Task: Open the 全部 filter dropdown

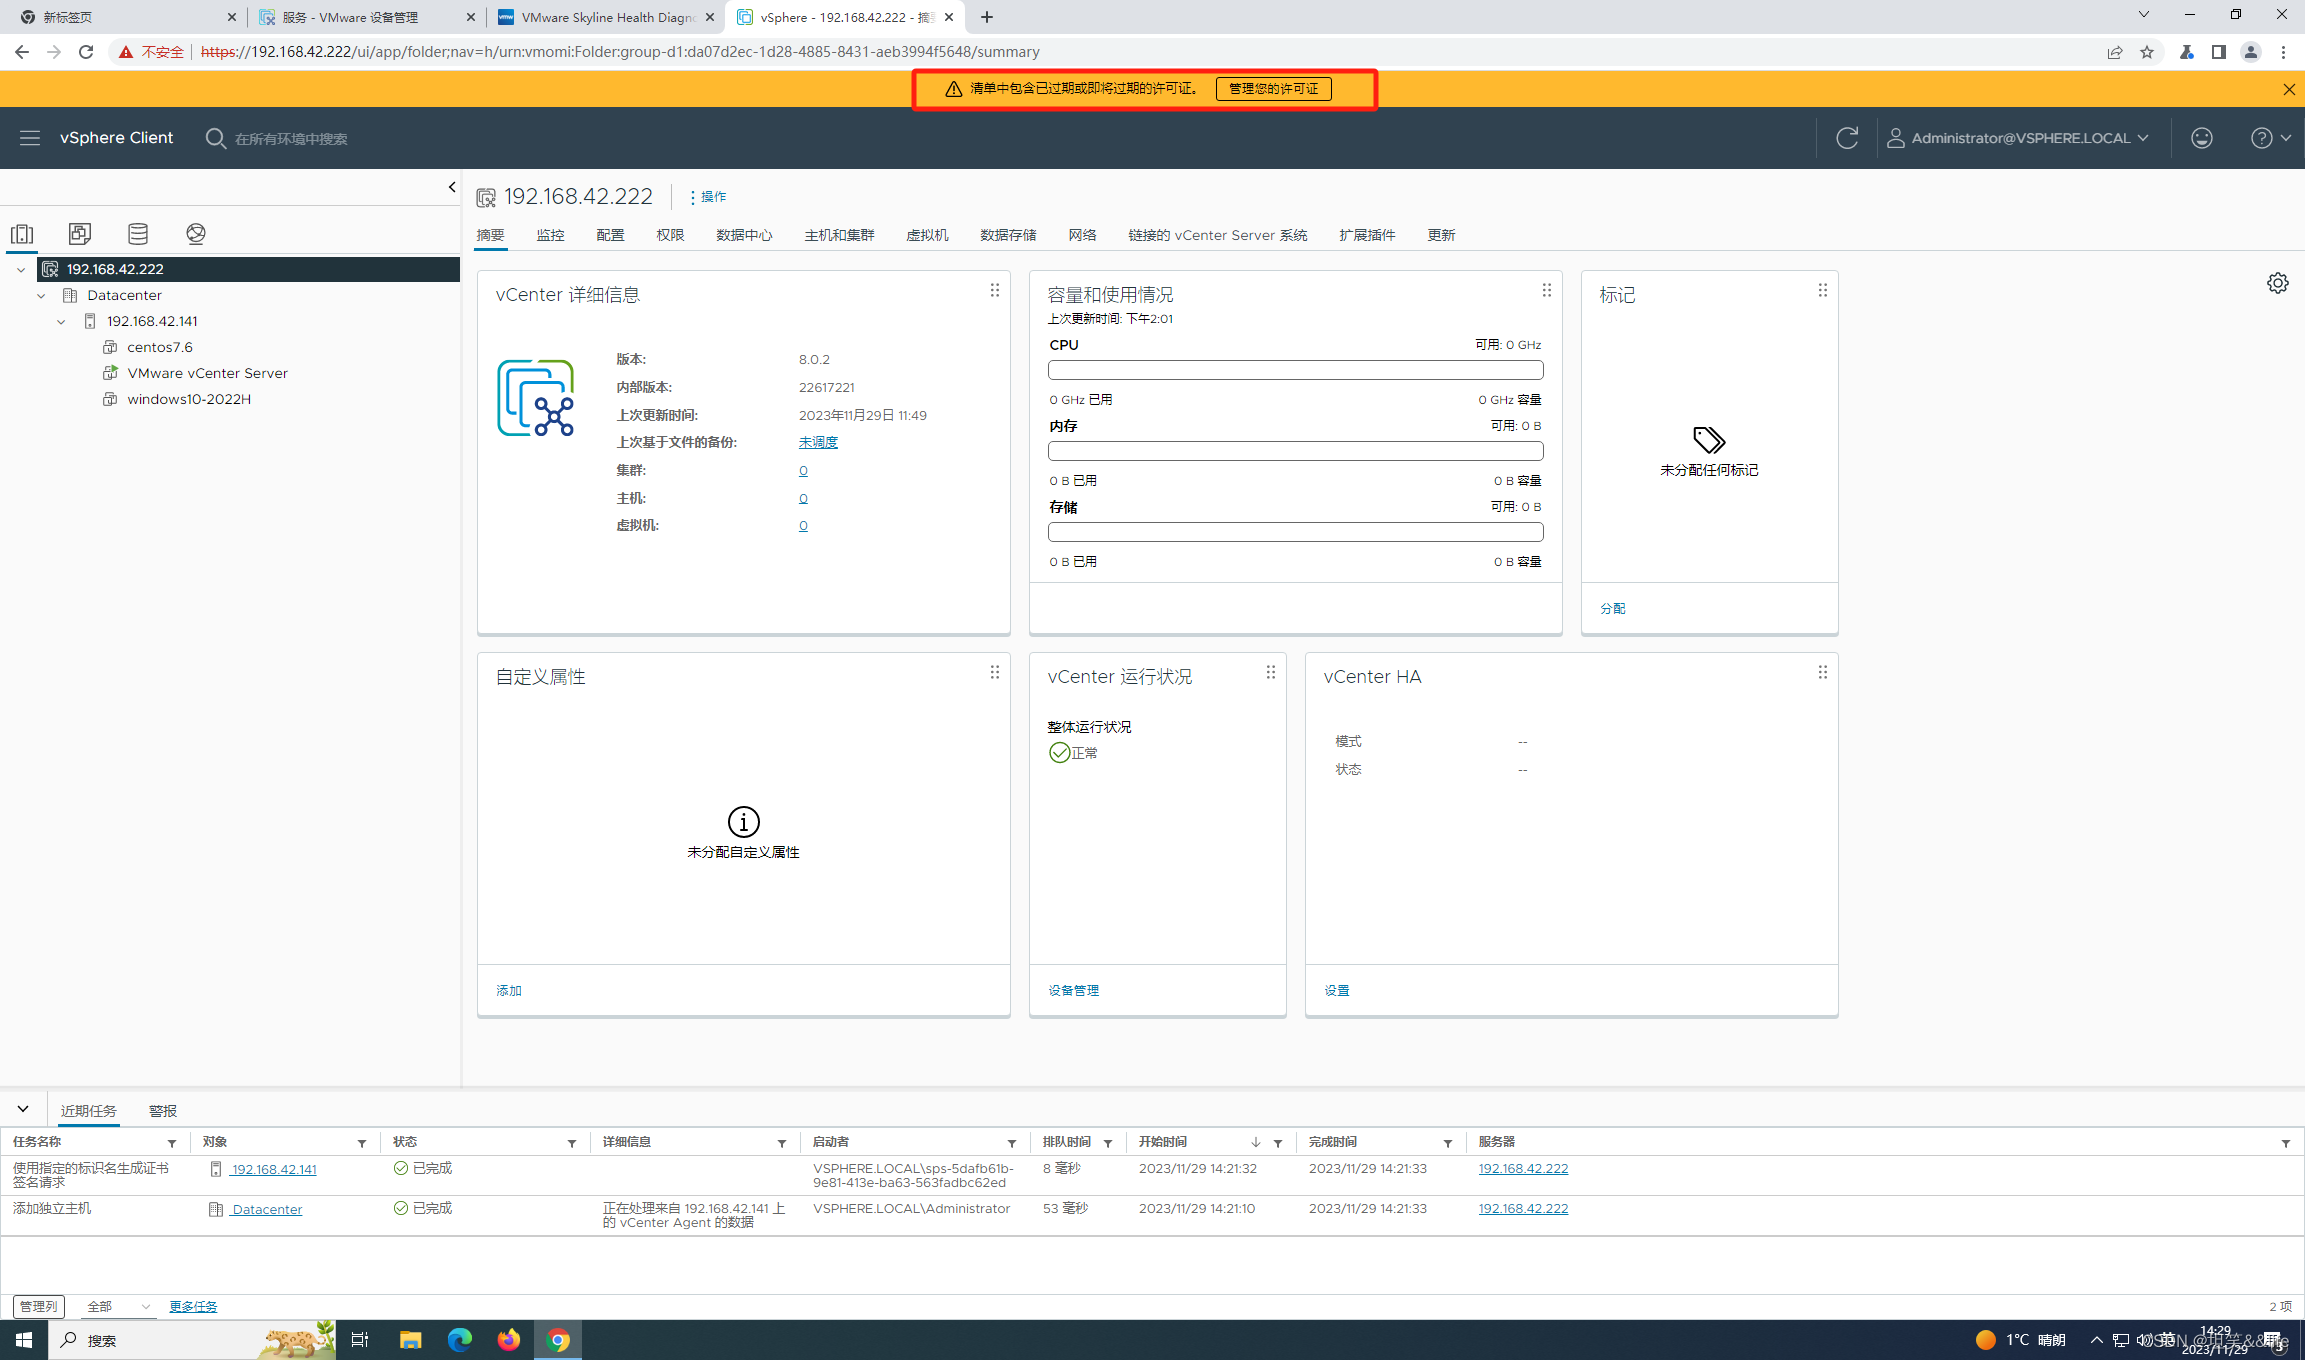Action: point(118,1306)
